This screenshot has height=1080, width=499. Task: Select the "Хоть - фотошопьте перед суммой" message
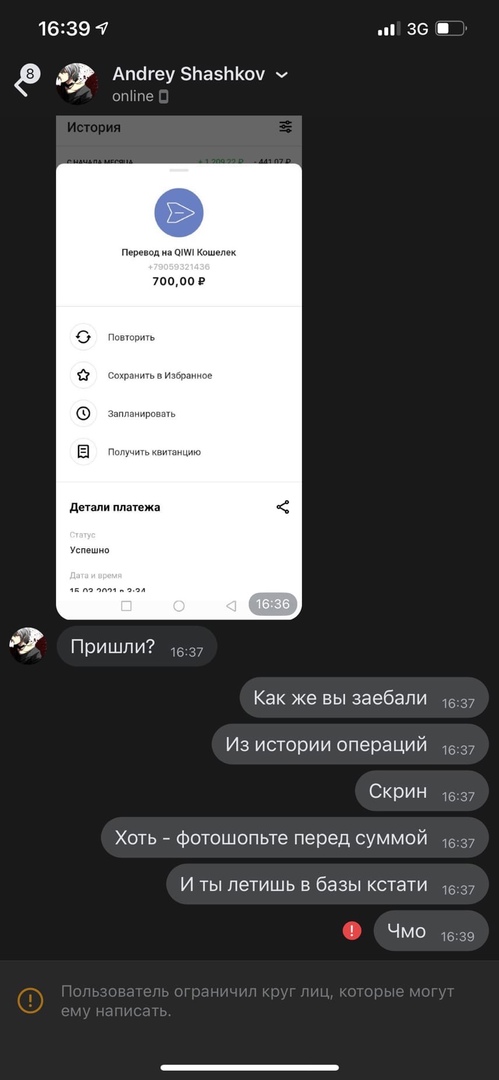click(295, 838)
